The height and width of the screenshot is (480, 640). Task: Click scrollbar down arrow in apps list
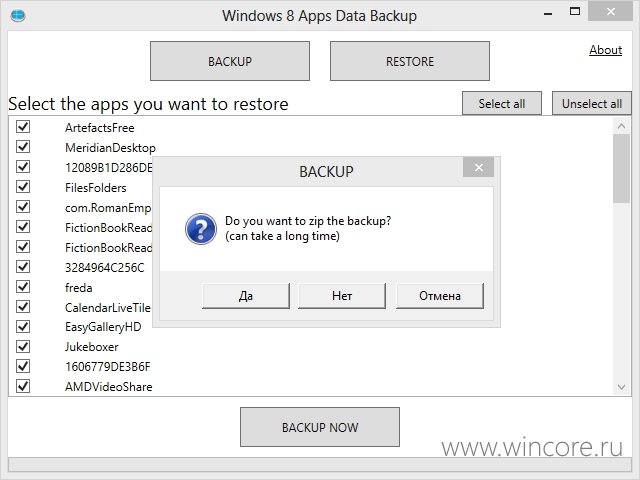(x=621, y=387)
